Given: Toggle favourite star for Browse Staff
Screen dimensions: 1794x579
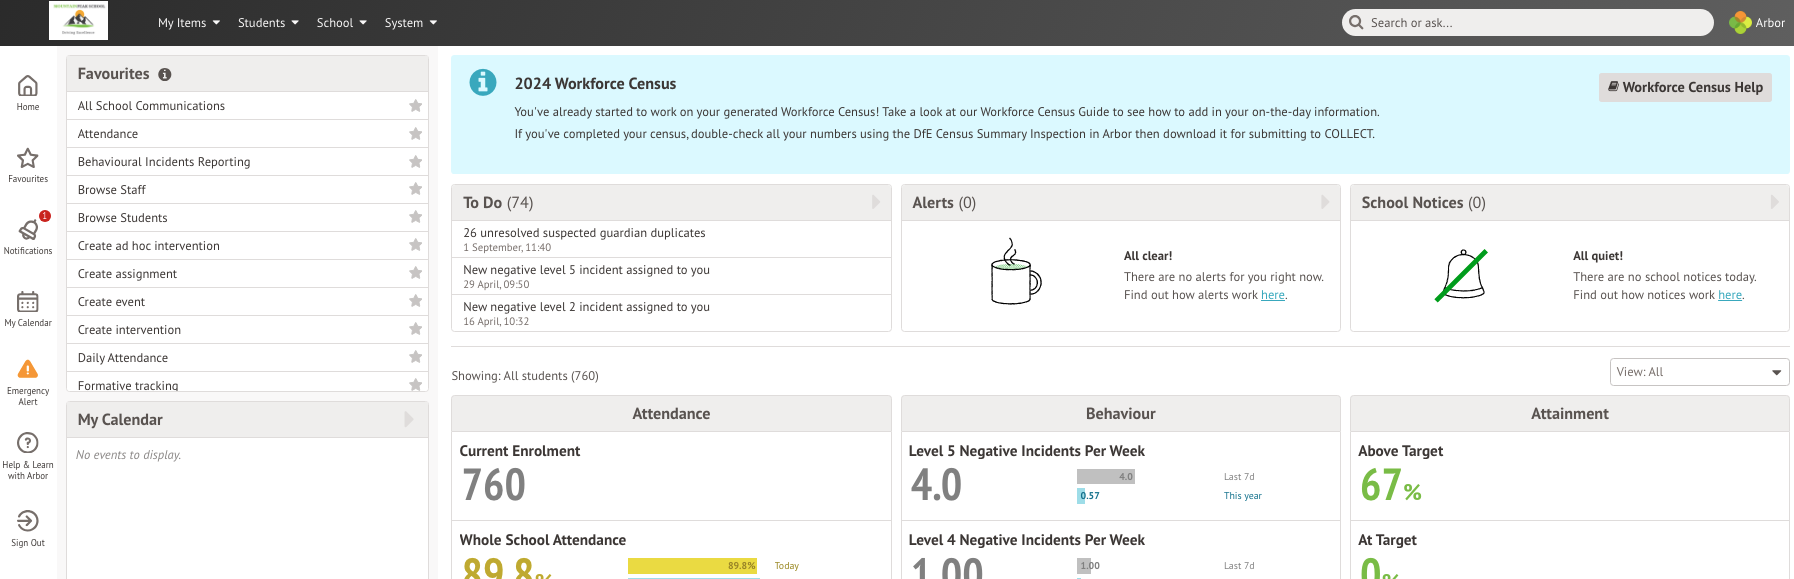Looking at the screenshot, I should [x=415, y=190].
